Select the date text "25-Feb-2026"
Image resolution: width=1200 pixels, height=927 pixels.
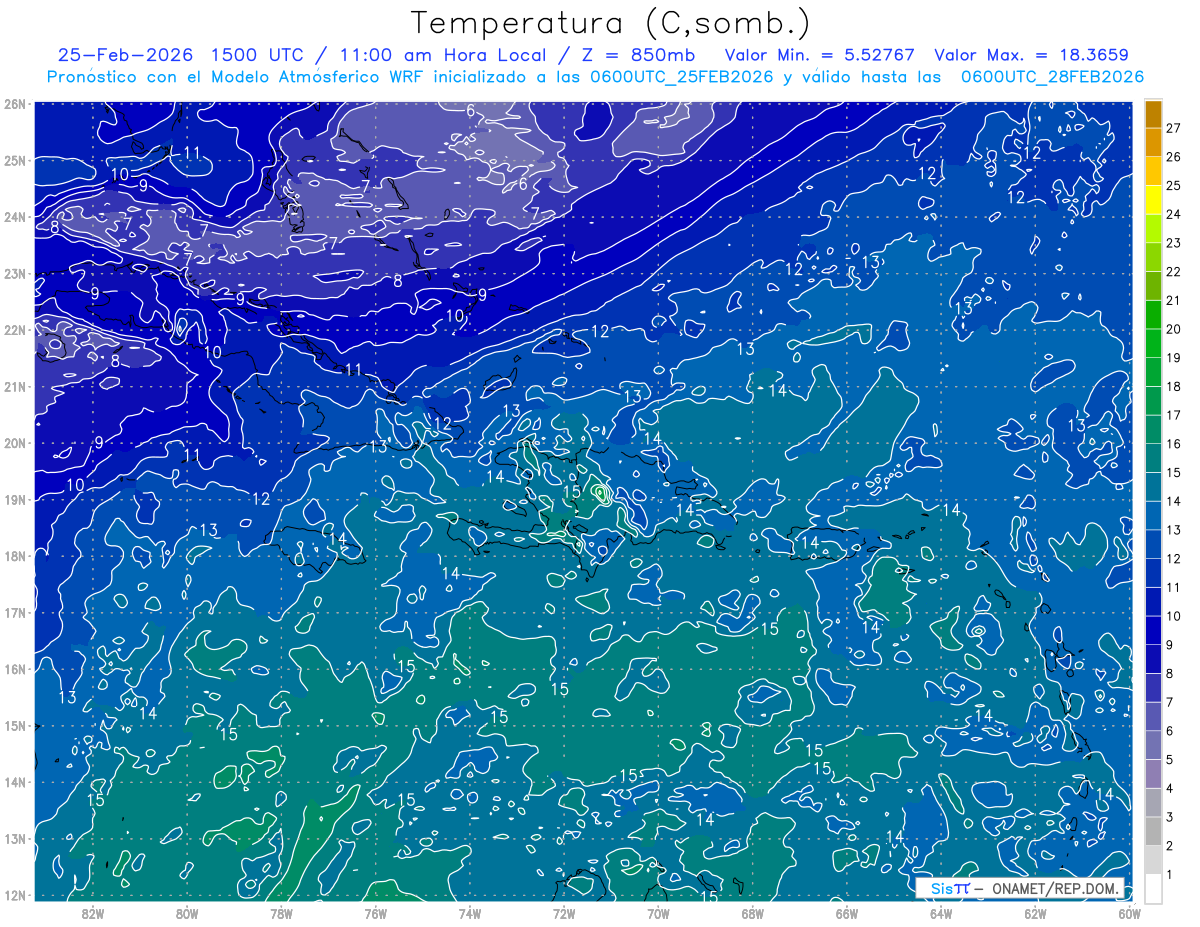tap(124, 55)
